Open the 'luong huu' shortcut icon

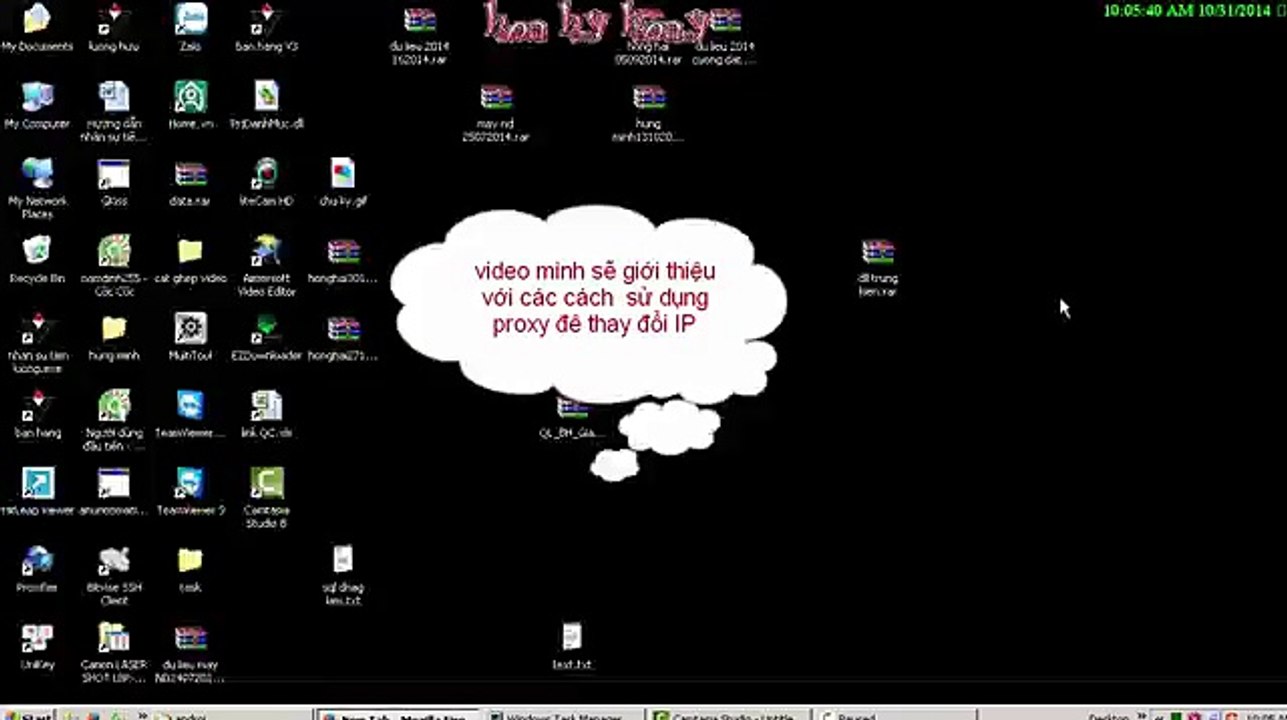[x=114, y=27]
